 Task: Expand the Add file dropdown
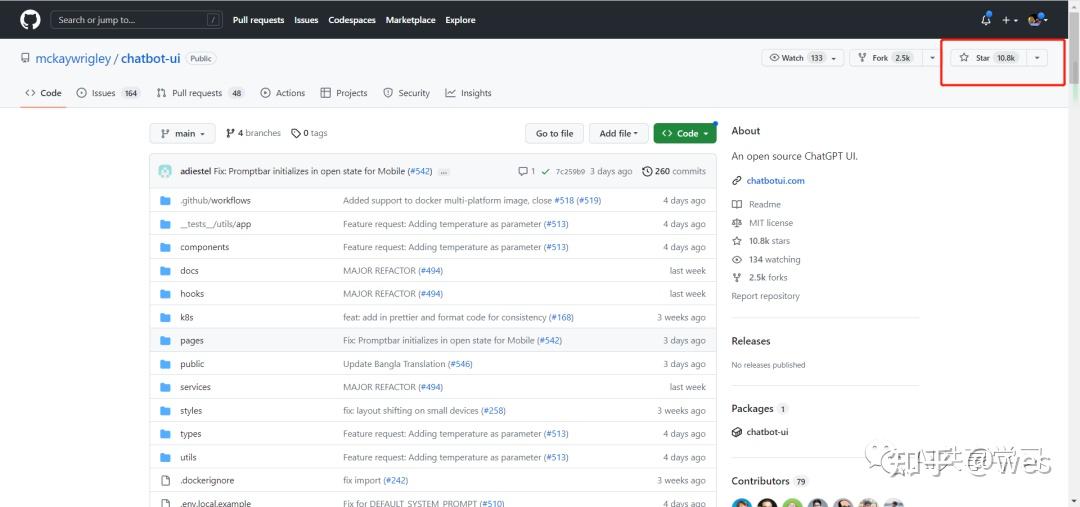pos(619,133)
